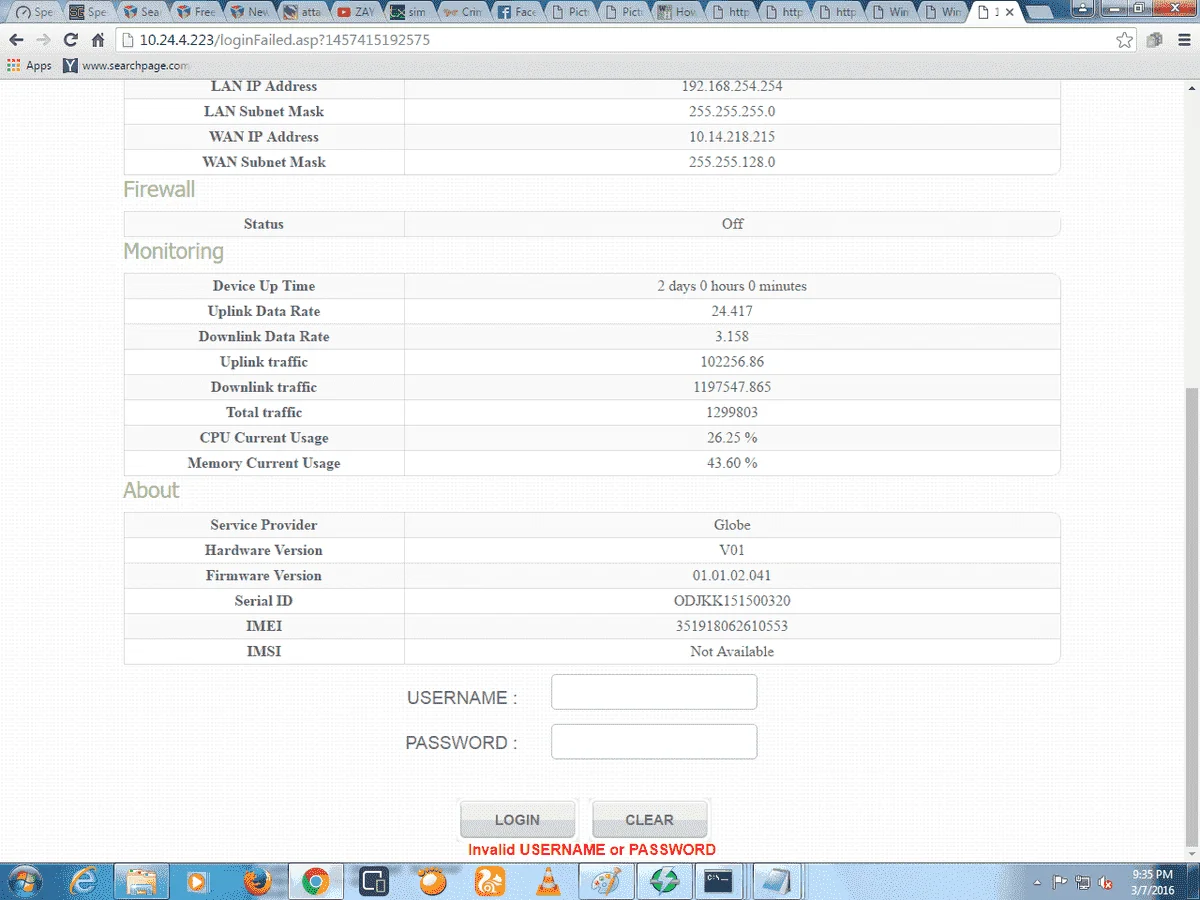Click the Invalid USERNAME or PASSWORD message

[x=592, y=850]
